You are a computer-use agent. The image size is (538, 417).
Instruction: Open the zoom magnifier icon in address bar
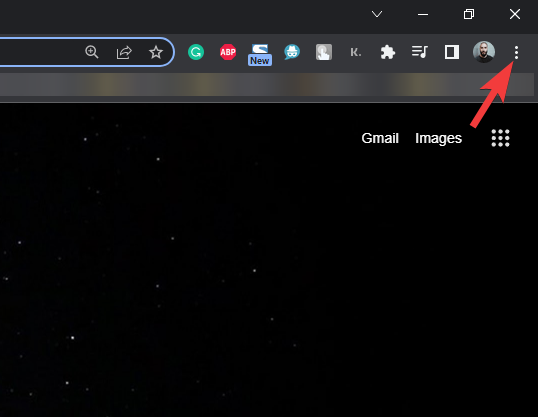[x=92, y=52]
